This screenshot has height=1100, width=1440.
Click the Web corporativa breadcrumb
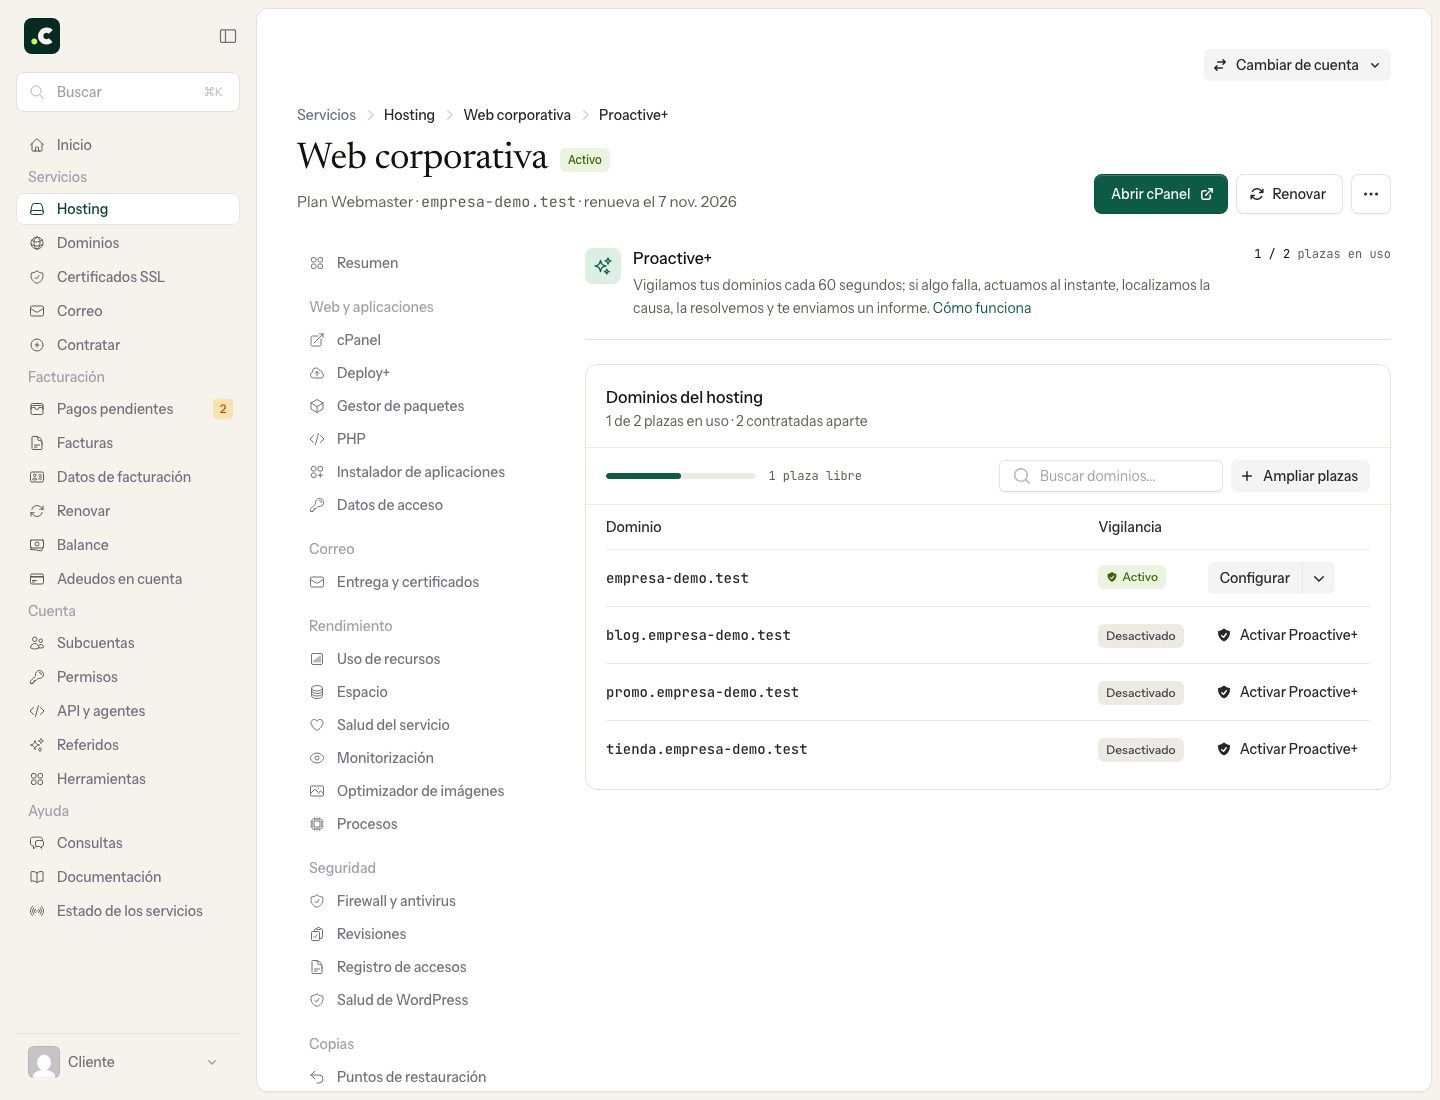tap(517, 115)
